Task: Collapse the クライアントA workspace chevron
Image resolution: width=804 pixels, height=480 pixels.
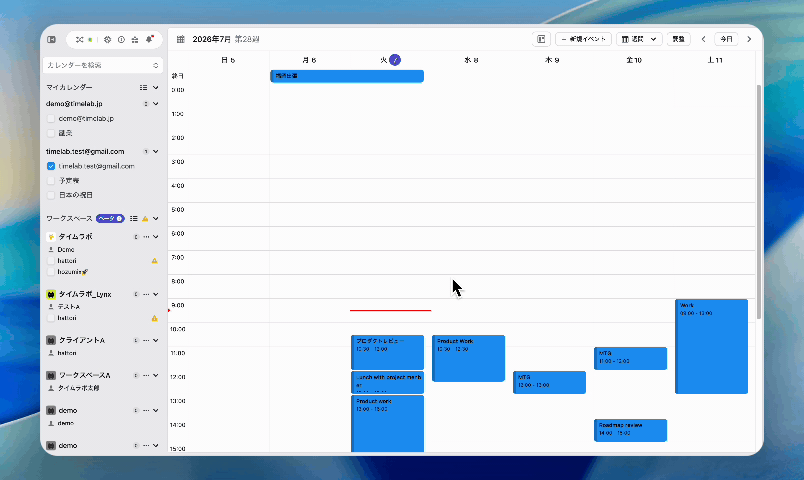Action: pos(155,341)
